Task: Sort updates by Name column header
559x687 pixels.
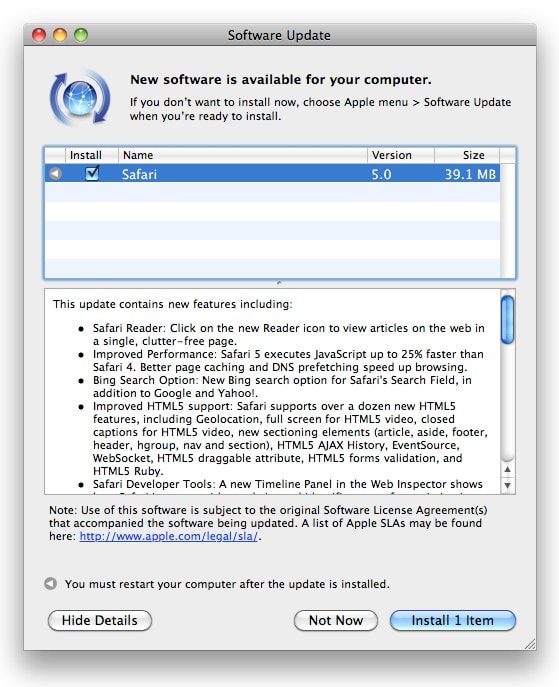Action: pyautogui.click(x=242, y=155)
